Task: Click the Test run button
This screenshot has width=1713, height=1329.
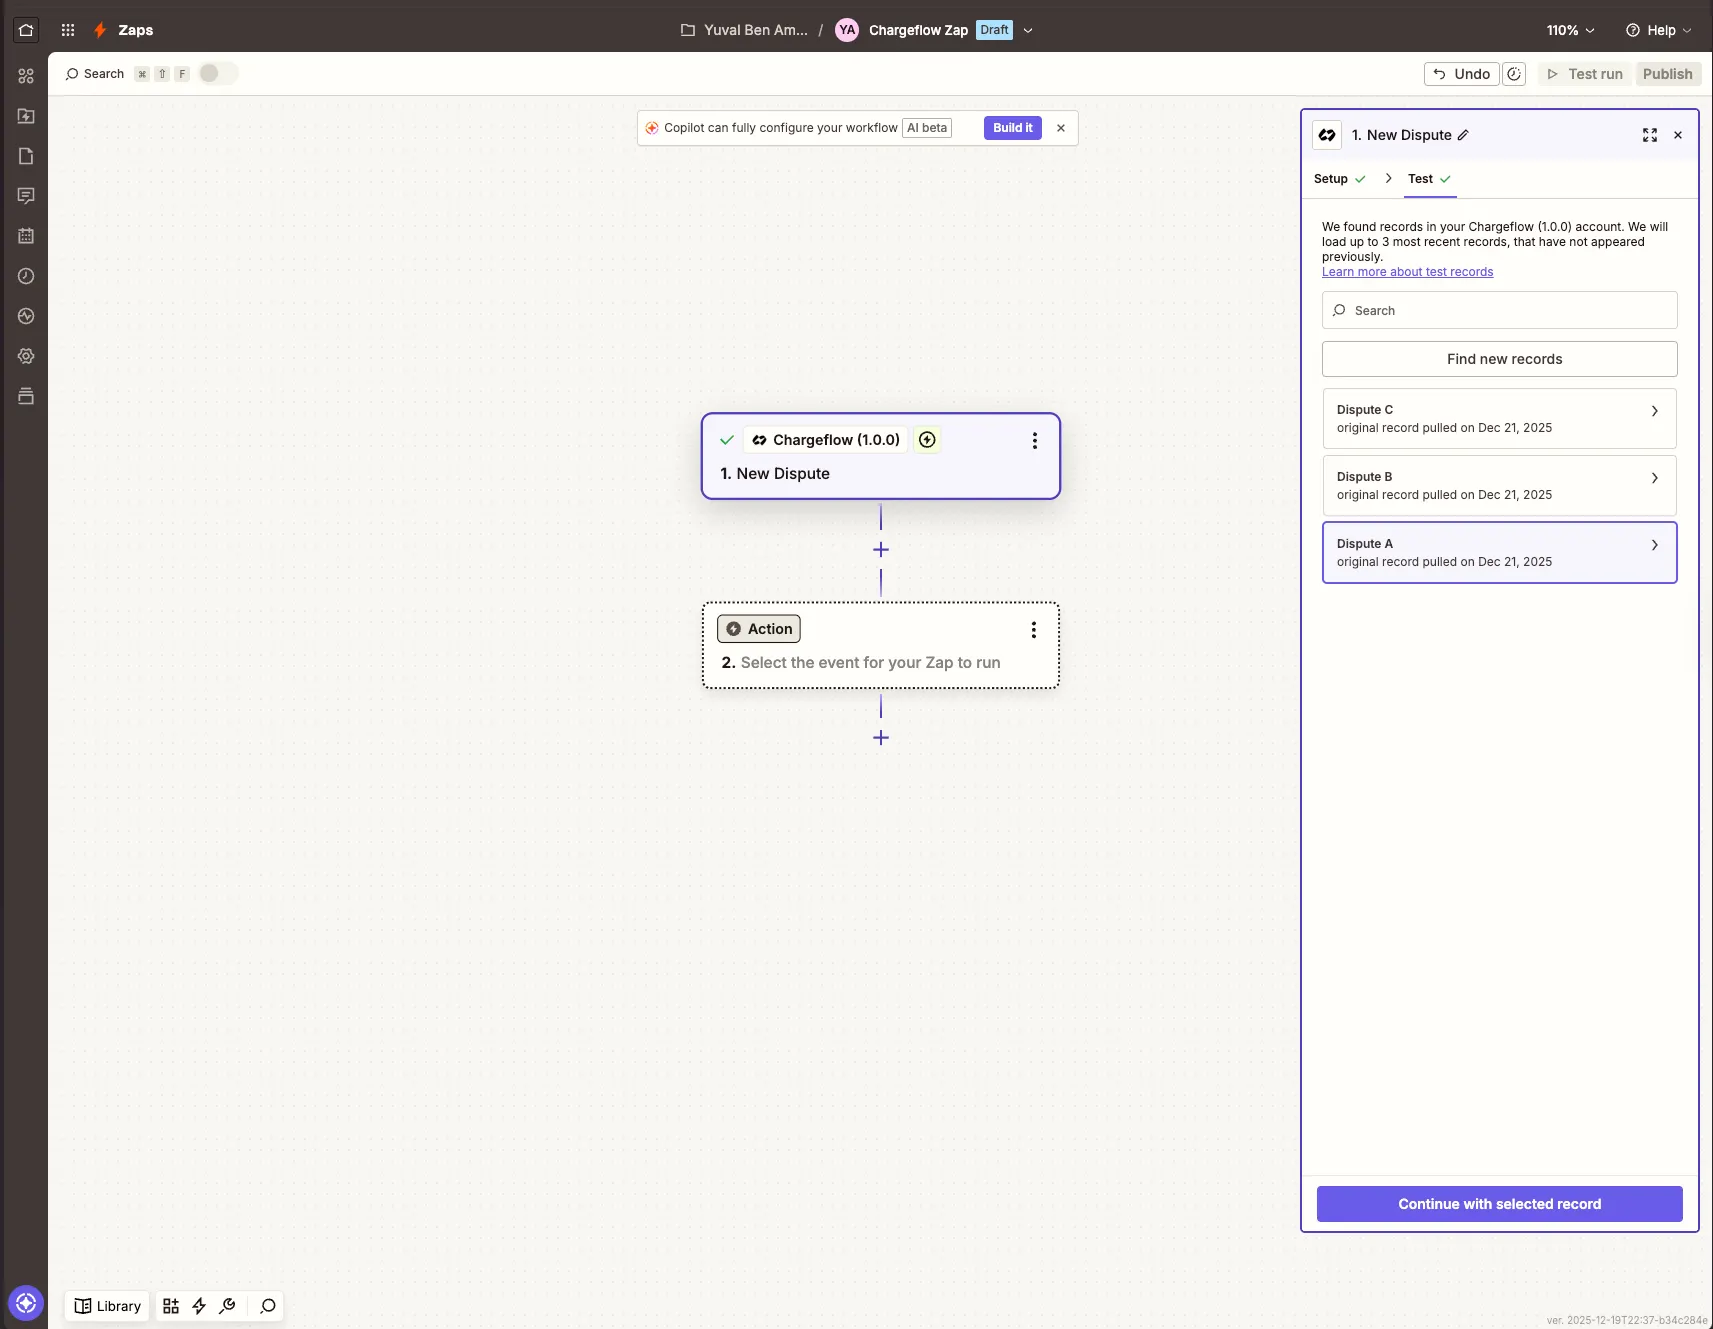Action: click(x=1585, y=74)
